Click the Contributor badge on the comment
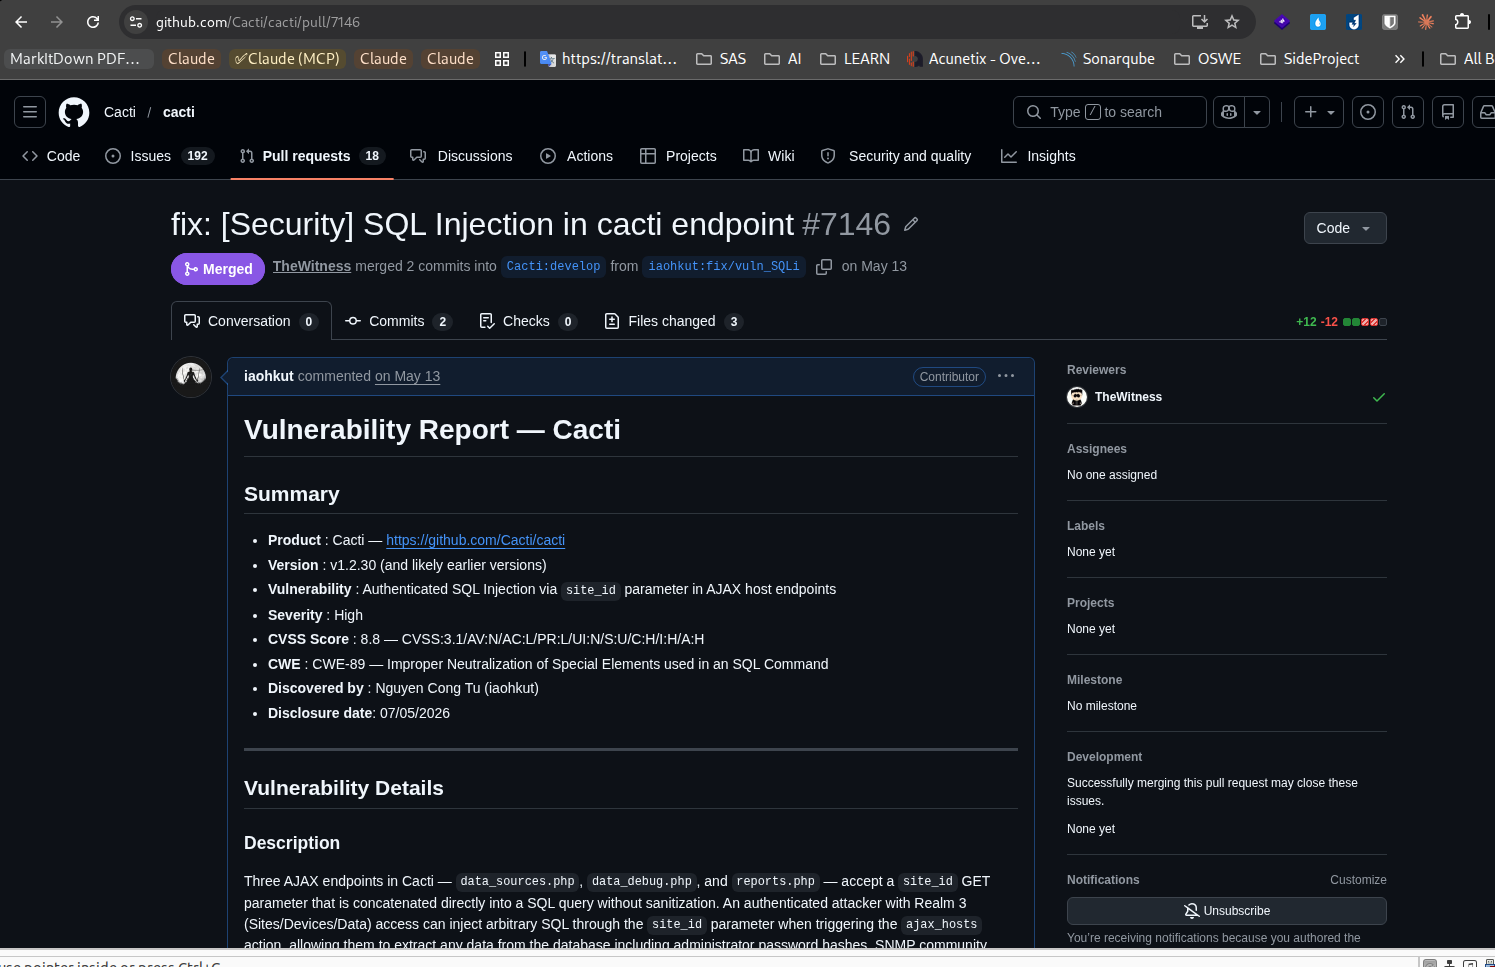Screen dimensions: 1495x967 point(949,377)
